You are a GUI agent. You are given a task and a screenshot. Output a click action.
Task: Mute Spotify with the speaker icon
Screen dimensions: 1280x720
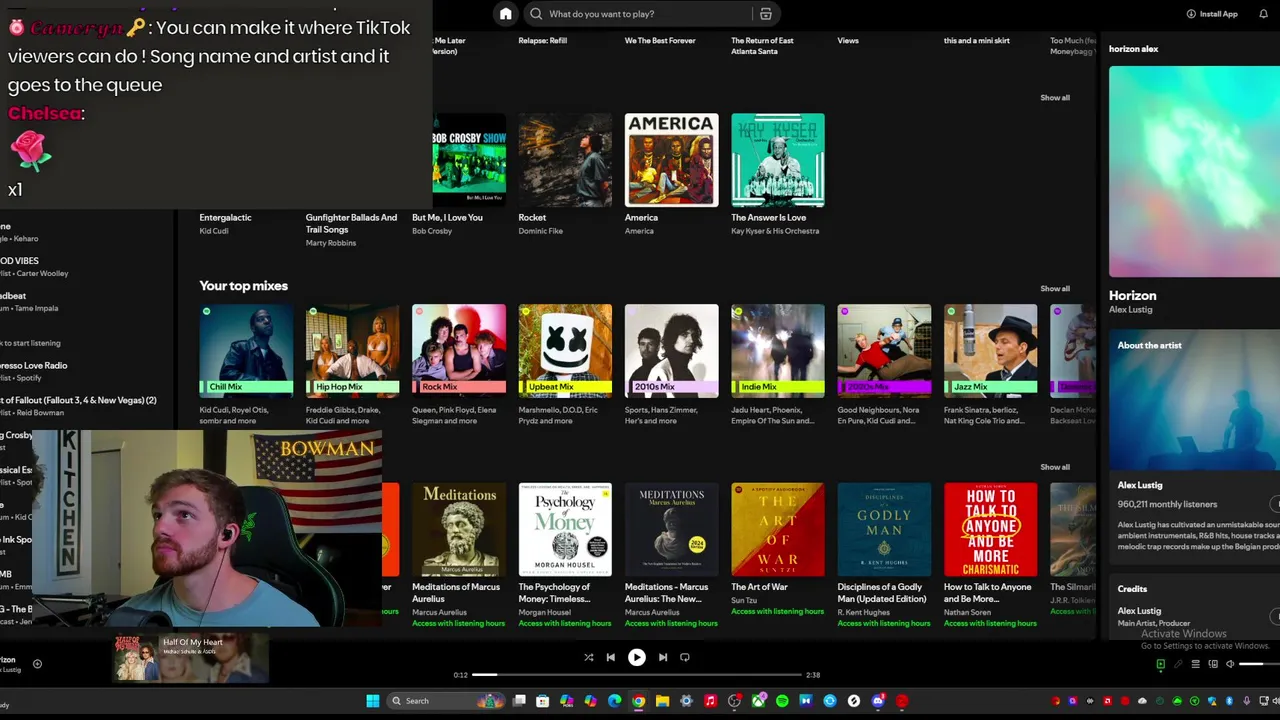[x=1230, y=664]
